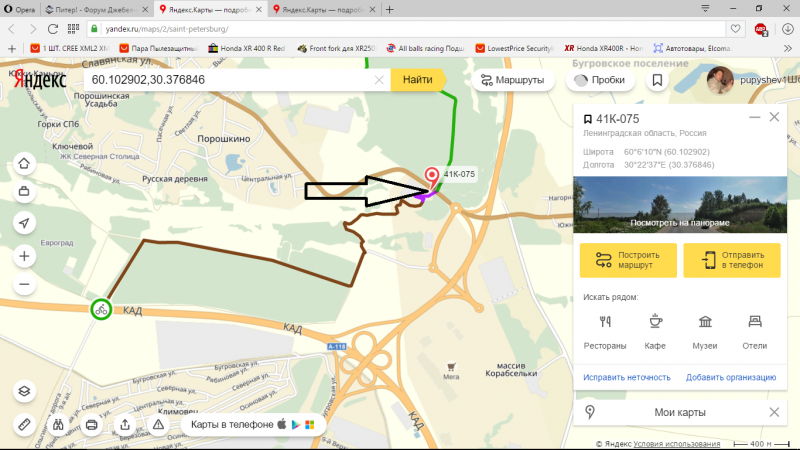Locate my position with arrow icon
The image size is (800, 450).
click(x=24, y=223)
